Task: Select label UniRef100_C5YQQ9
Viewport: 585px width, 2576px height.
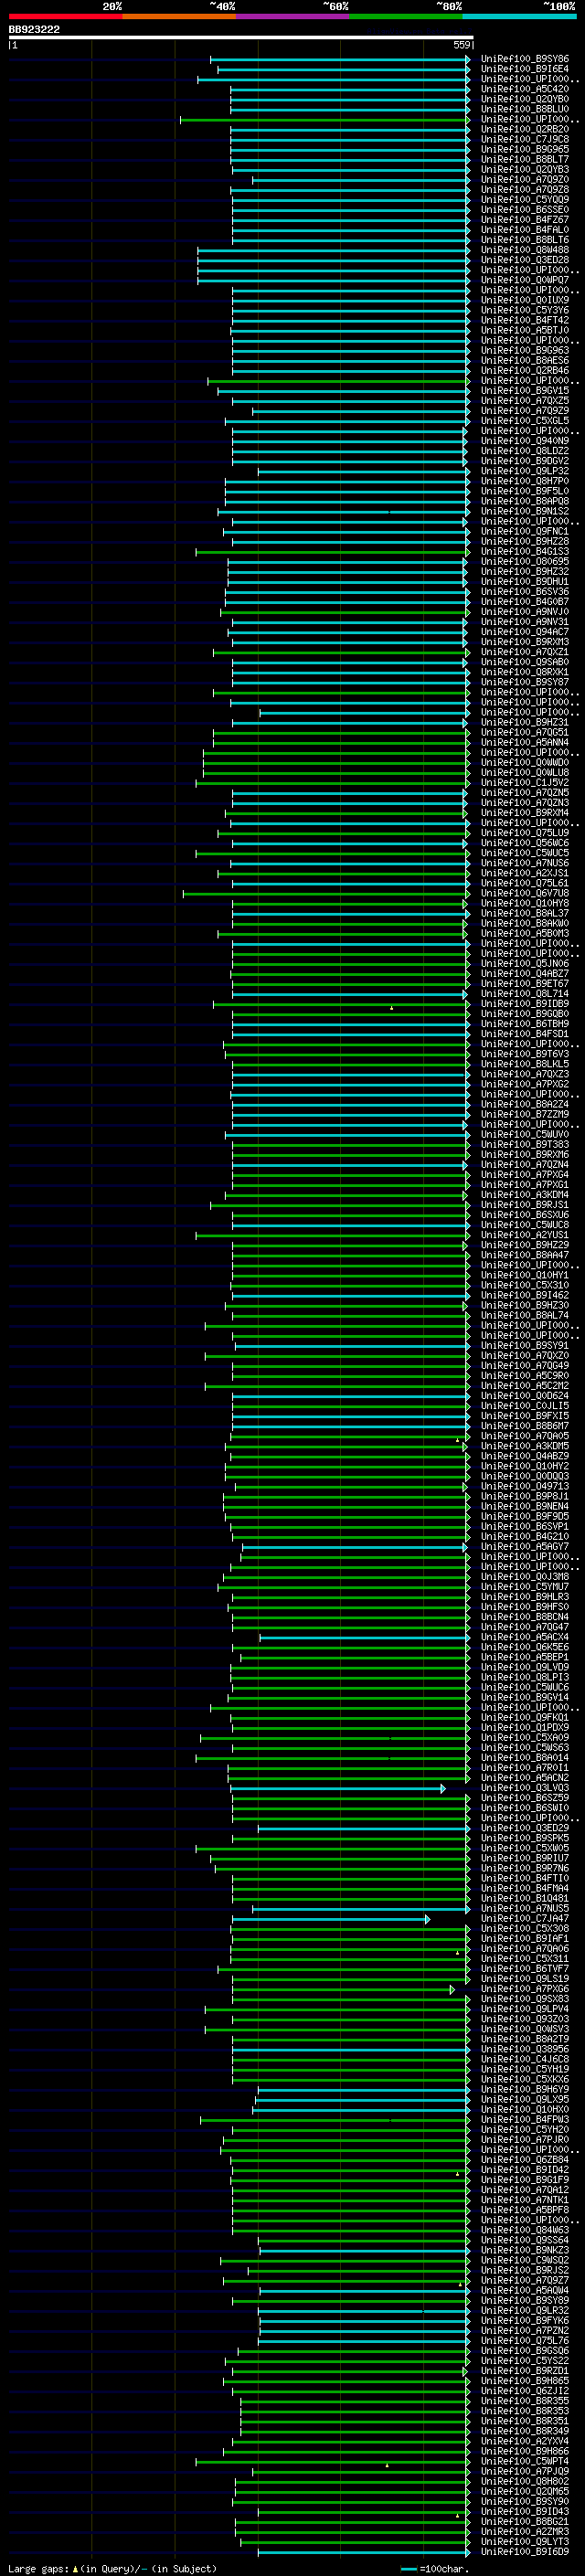Action: (x=524, y=200)
